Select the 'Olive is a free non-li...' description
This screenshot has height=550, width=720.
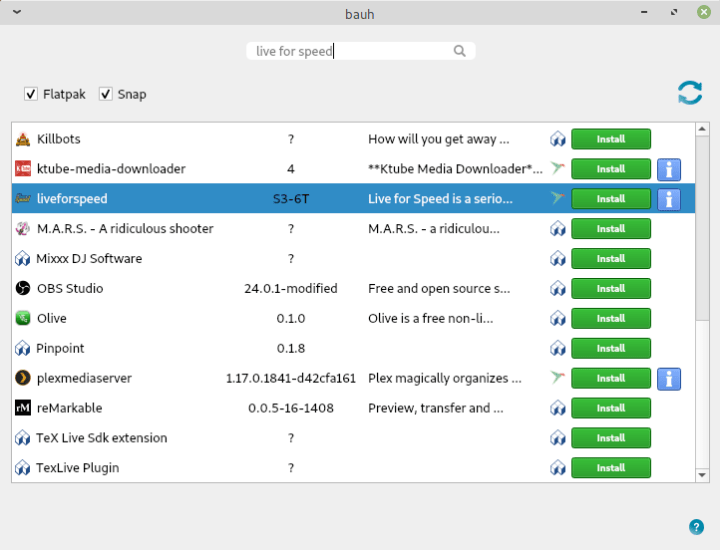coord(431,318)
